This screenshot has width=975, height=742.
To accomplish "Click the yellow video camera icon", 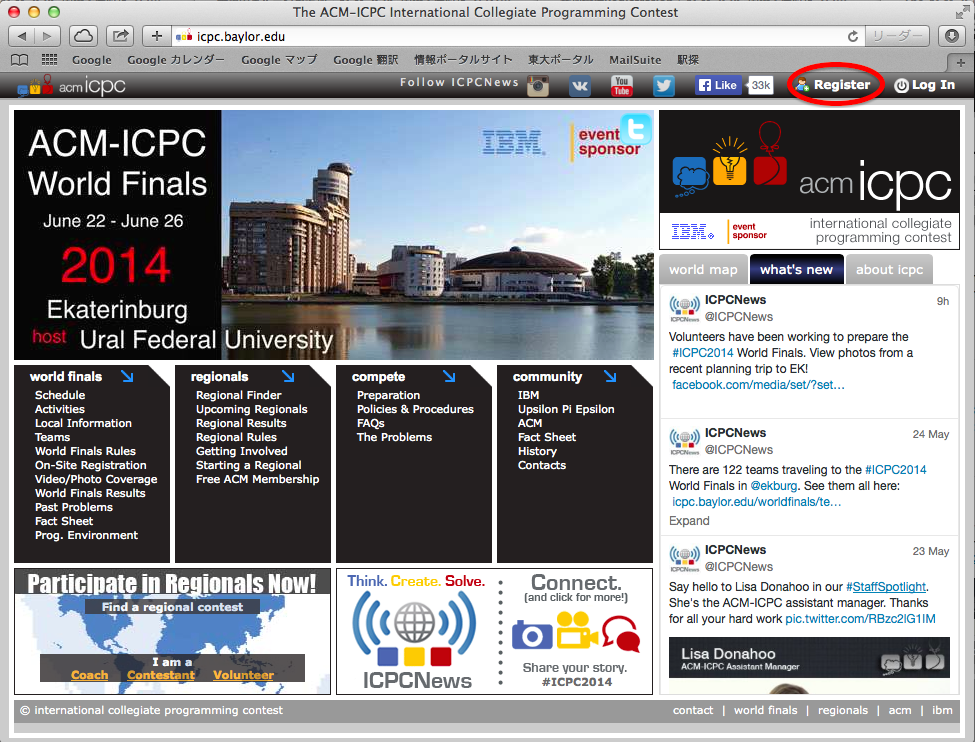I will click(x=576, y=631).
